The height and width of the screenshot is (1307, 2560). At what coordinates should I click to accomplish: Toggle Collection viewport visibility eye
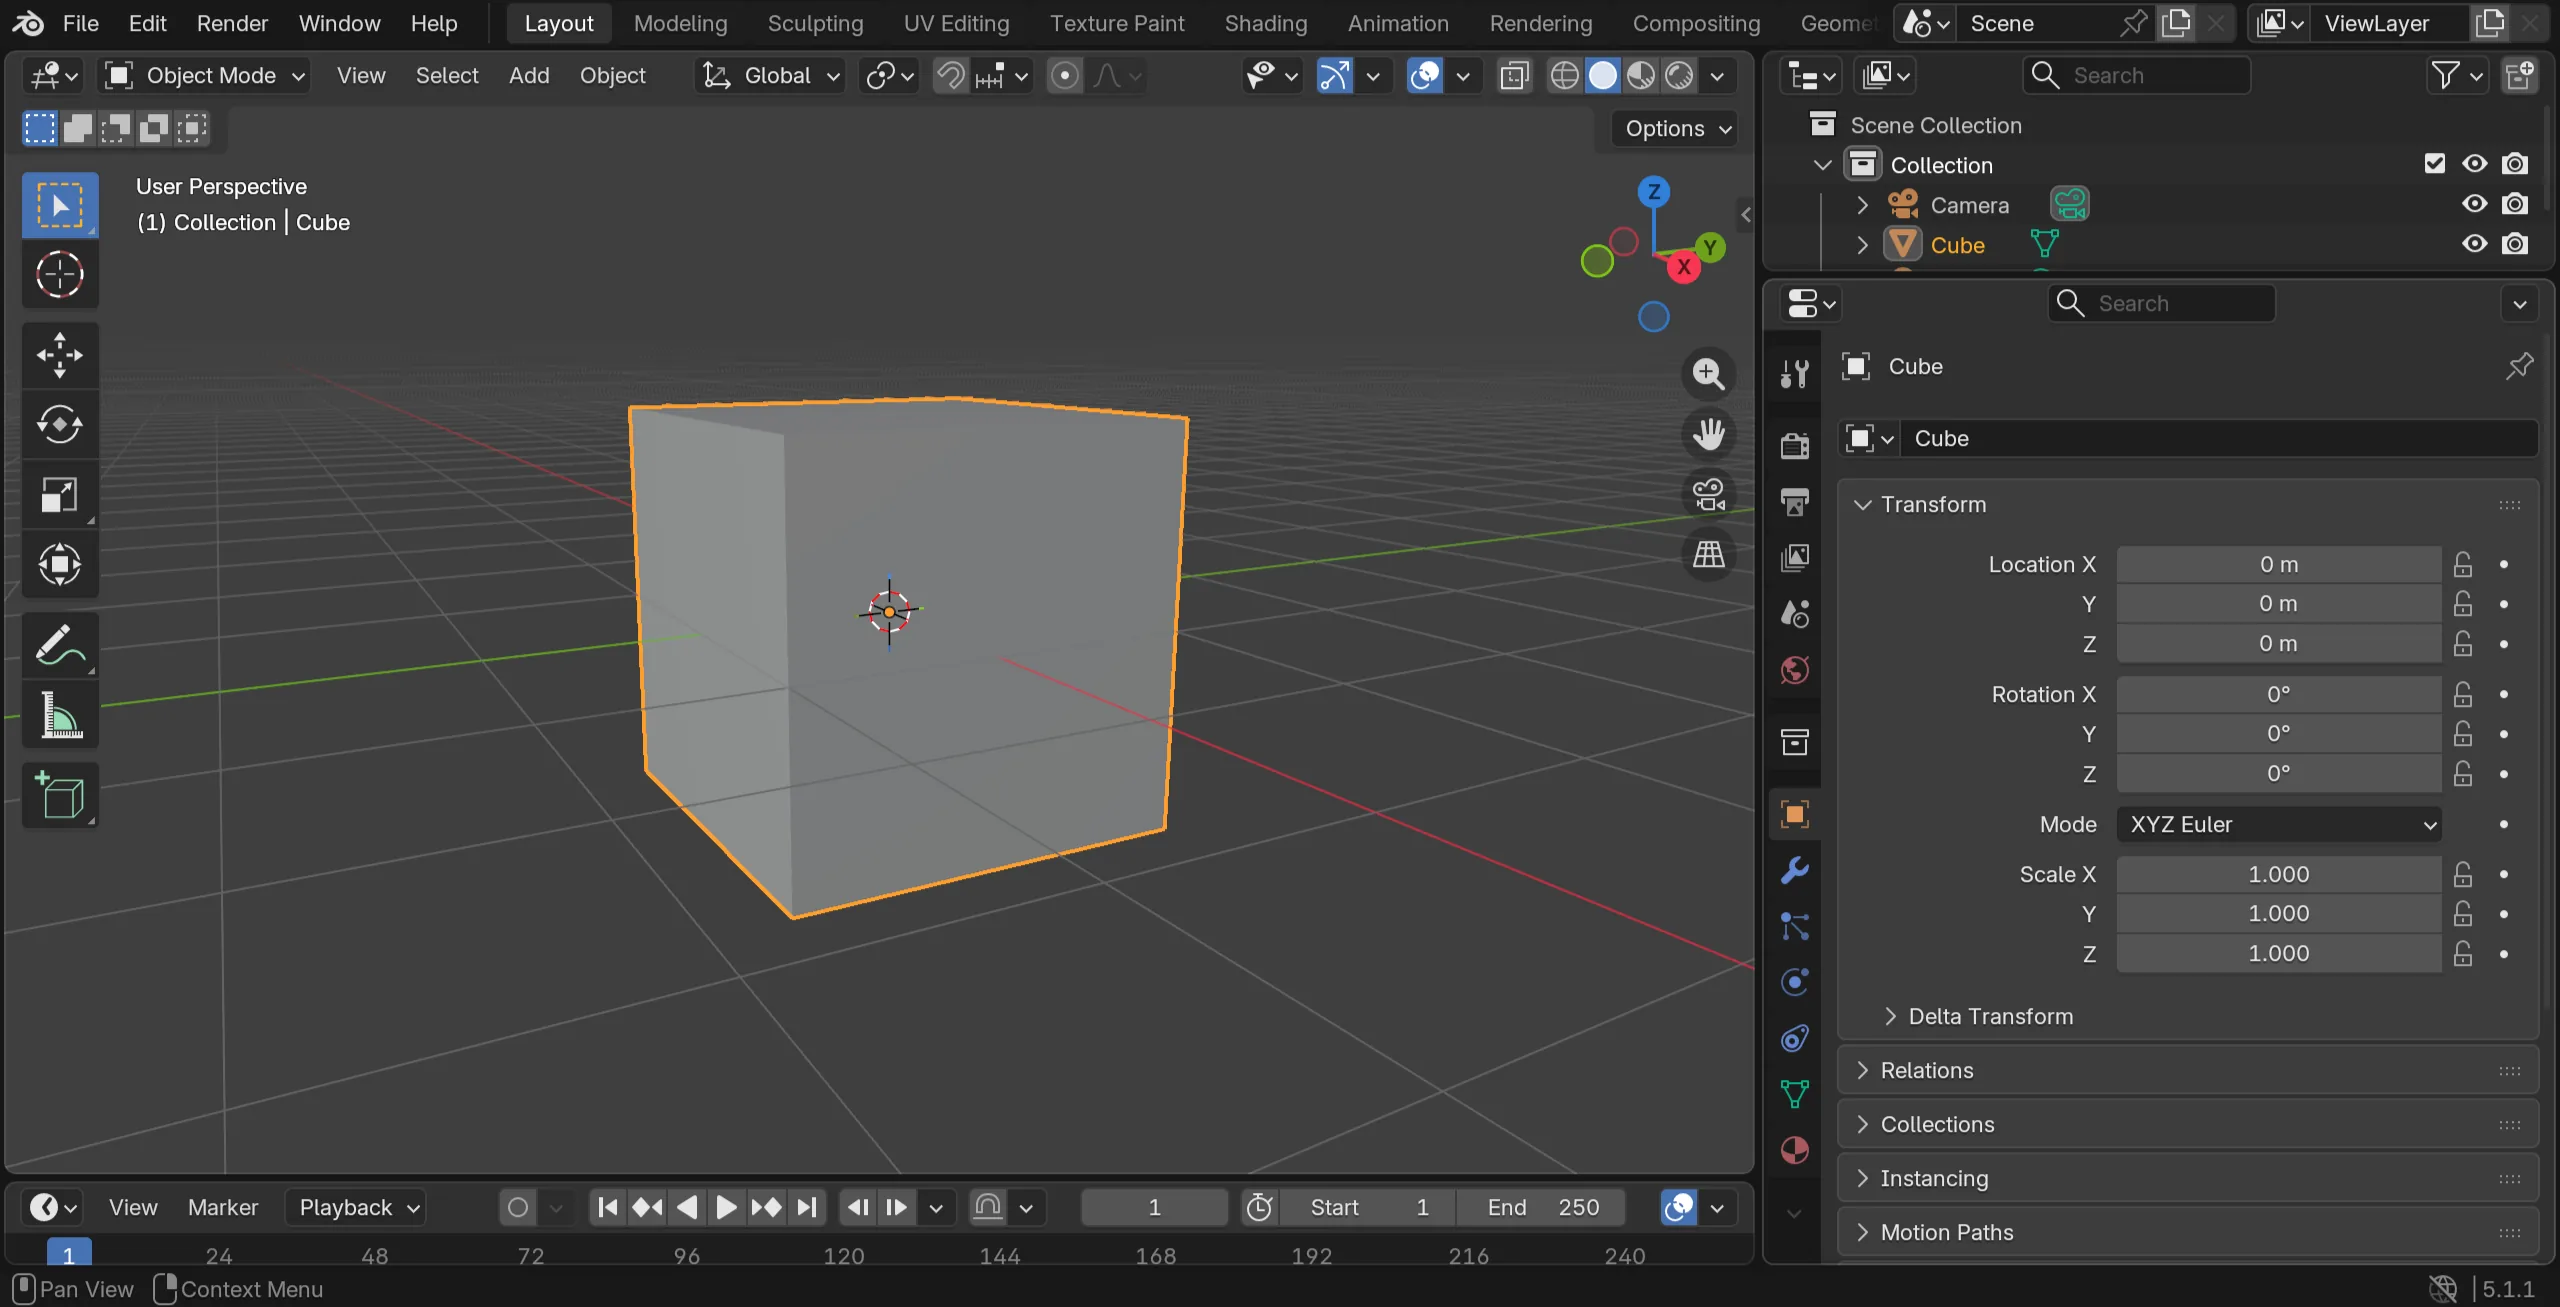(2474, 164)
